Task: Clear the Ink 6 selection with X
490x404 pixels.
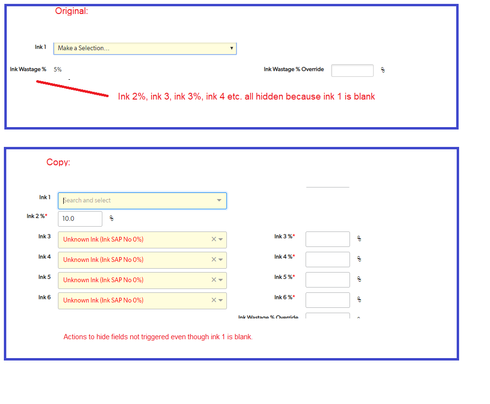Action: pyautogui.click(x=214, y=300)
